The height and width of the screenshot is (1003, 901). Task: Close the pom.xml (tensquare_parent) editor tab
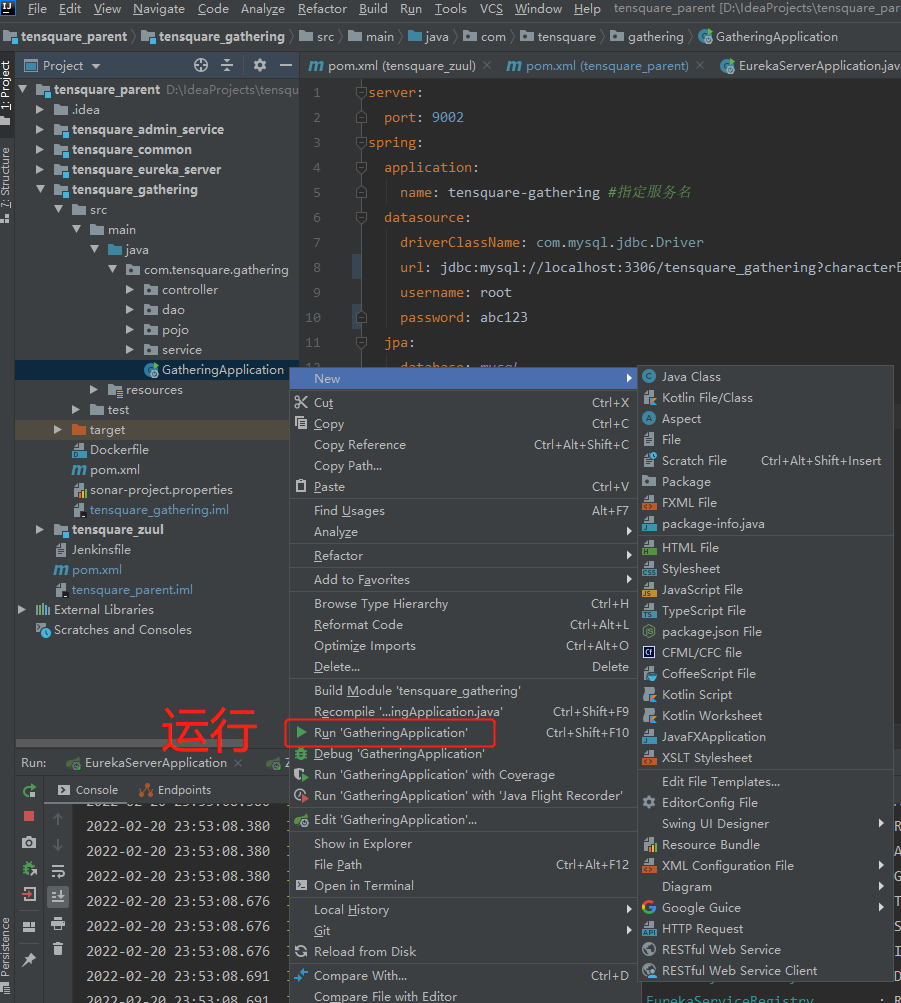tap(700, 65)
